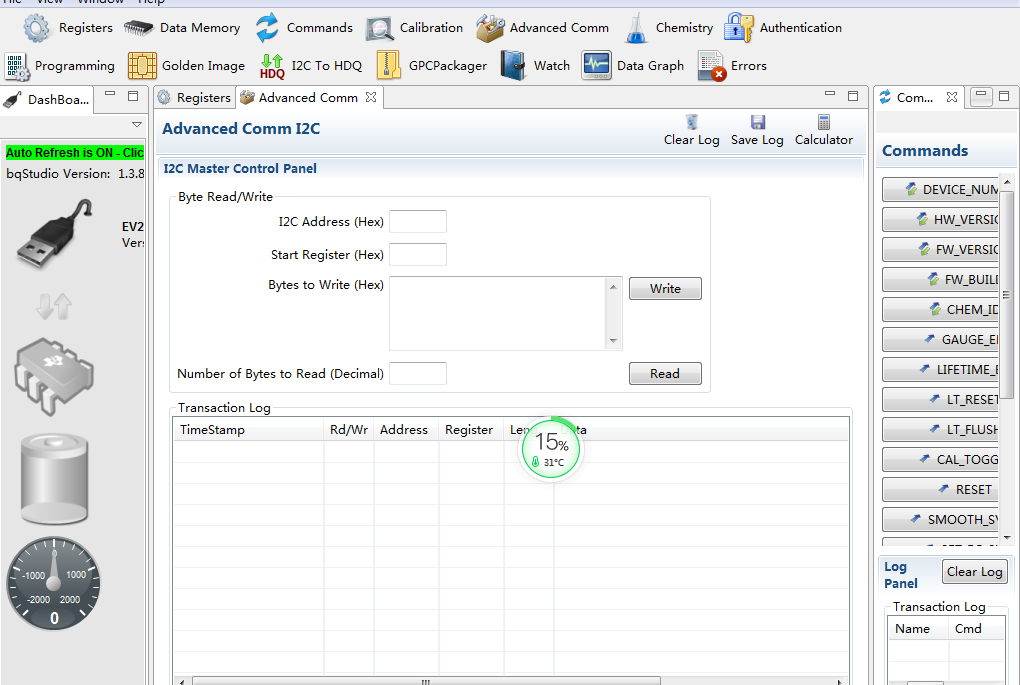Click the Register column header
1020x685 pixels.
(471, 430)
